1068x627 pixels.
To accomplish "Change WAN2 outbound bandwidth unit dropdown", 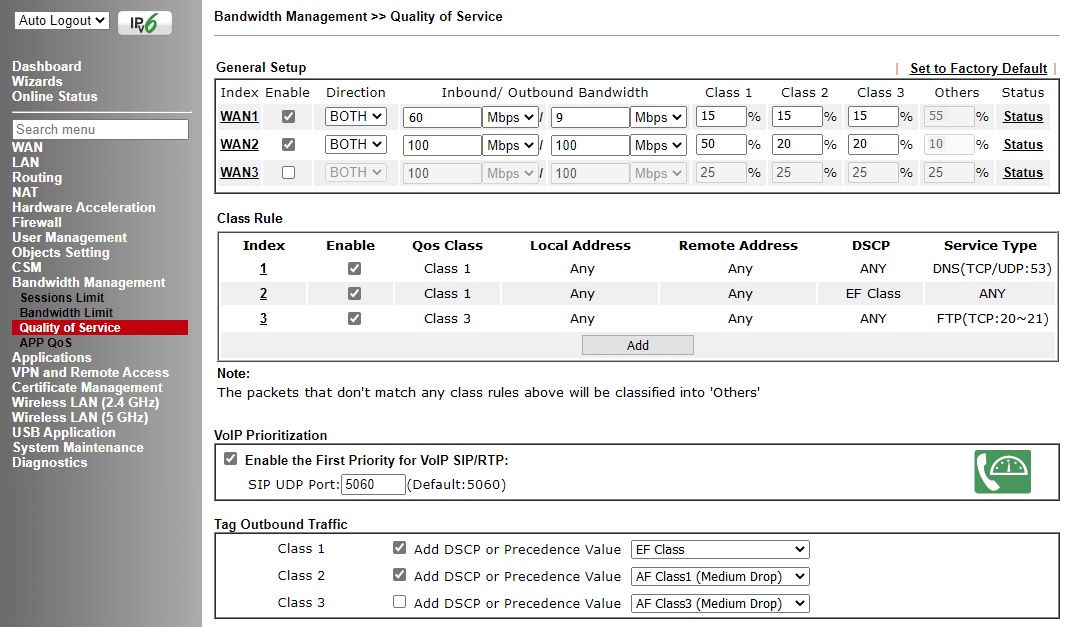I will point(658,145).
